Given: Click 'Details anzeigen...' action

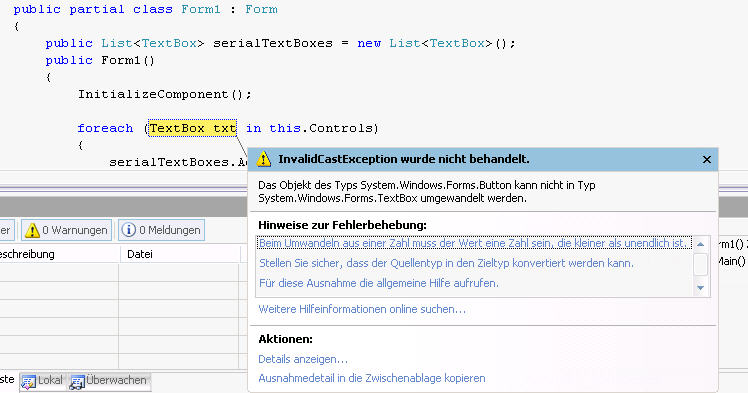Looking at the screenshot, I should (x=303, y=359).
